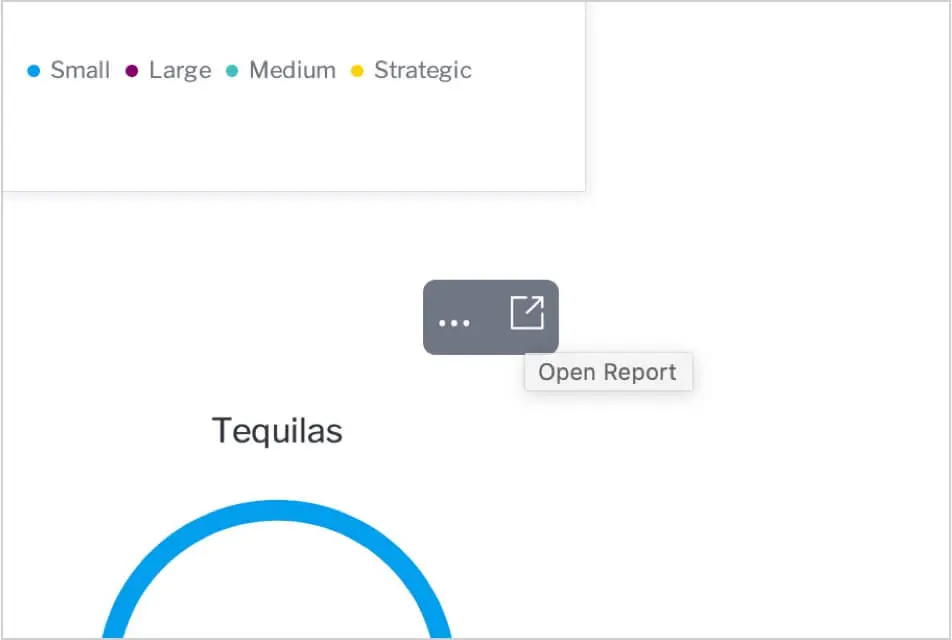Select the Tequilas chart title

coord(277,431)
